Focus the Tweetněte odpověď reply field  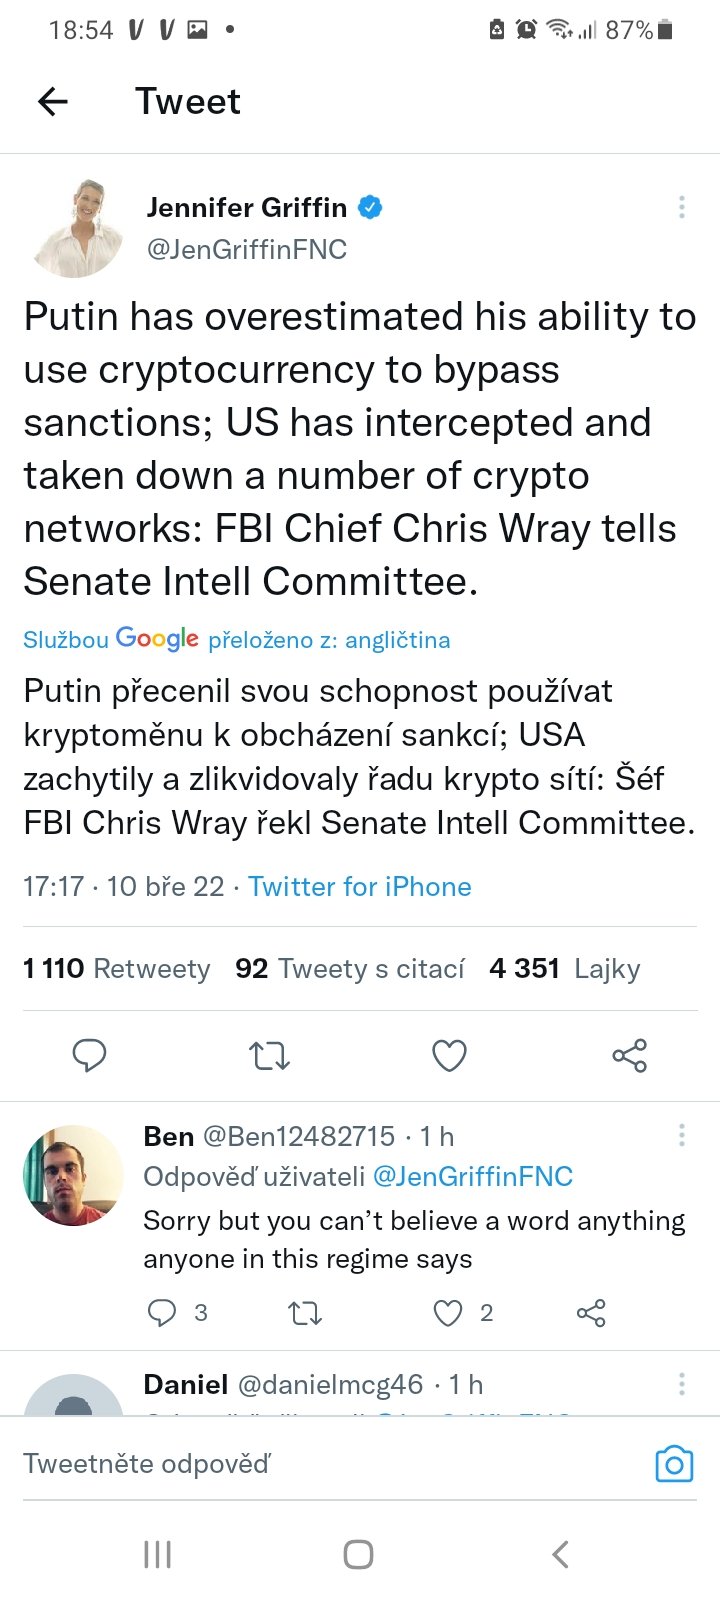300,1464
